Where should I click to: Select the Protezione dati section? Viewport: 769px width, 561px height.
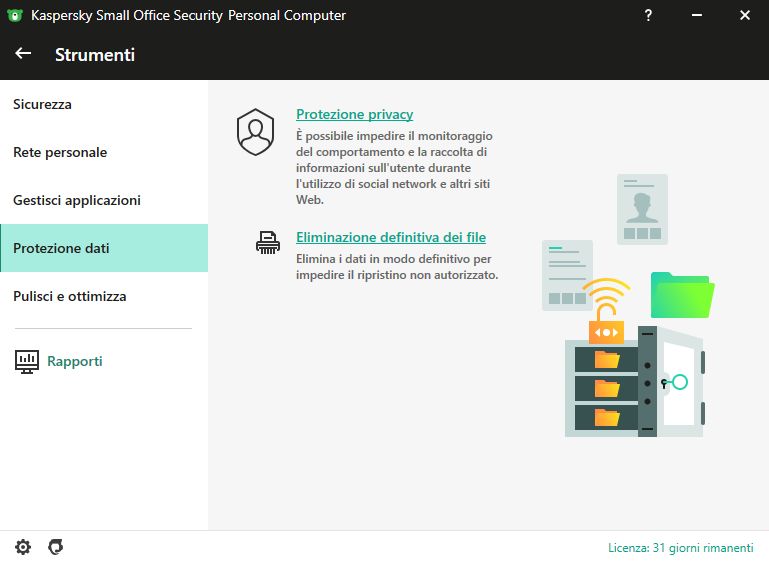click(x=104, y=248)
